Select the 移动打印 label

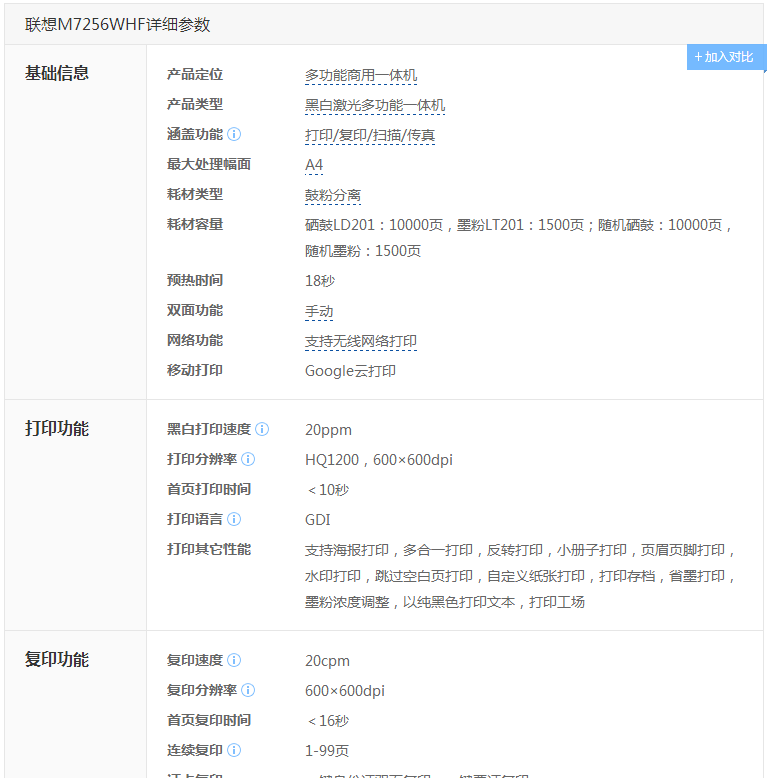click(195, 370)
